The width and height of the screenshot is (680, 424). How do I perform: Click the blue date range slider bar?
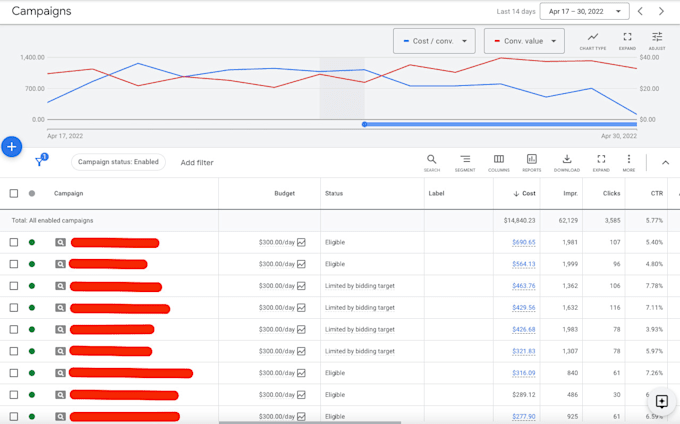click(x=502, y=124)
